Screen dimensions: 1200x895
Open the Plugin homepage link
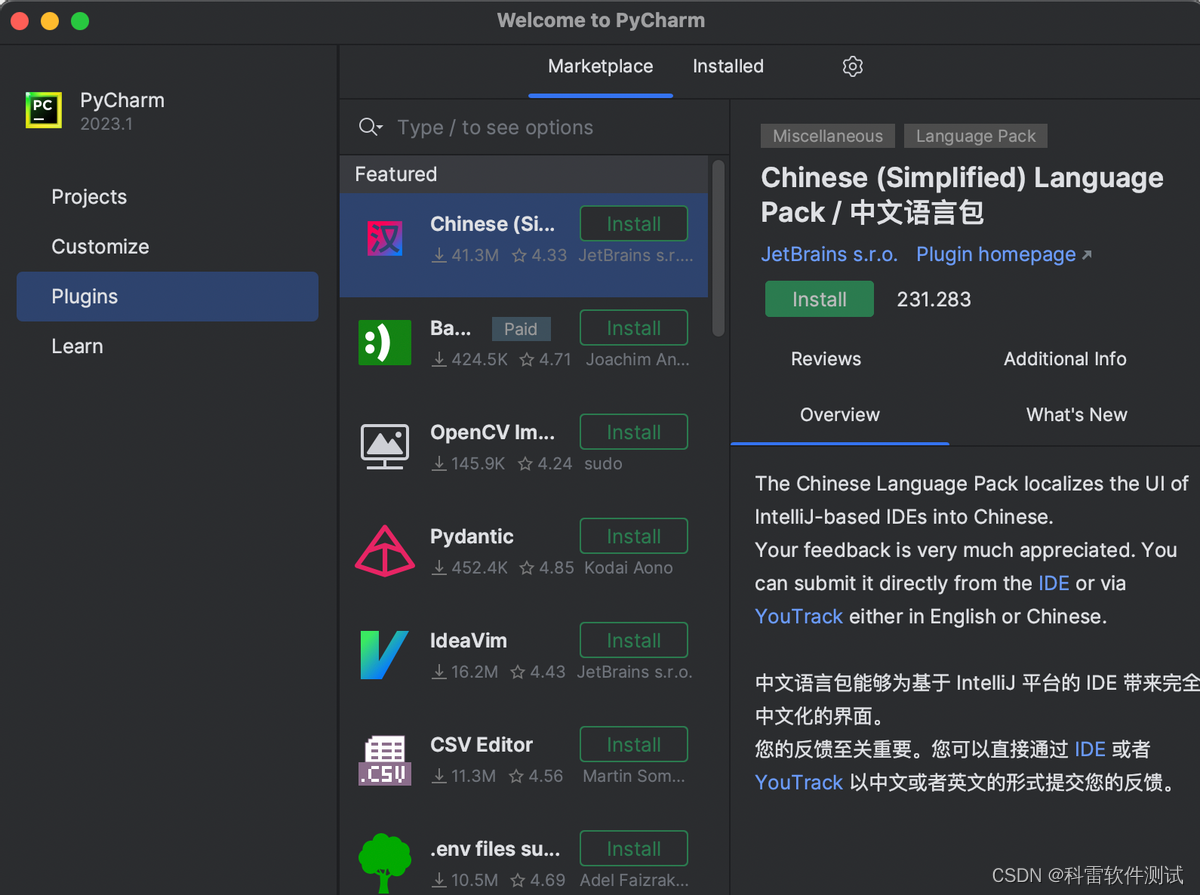996,254
